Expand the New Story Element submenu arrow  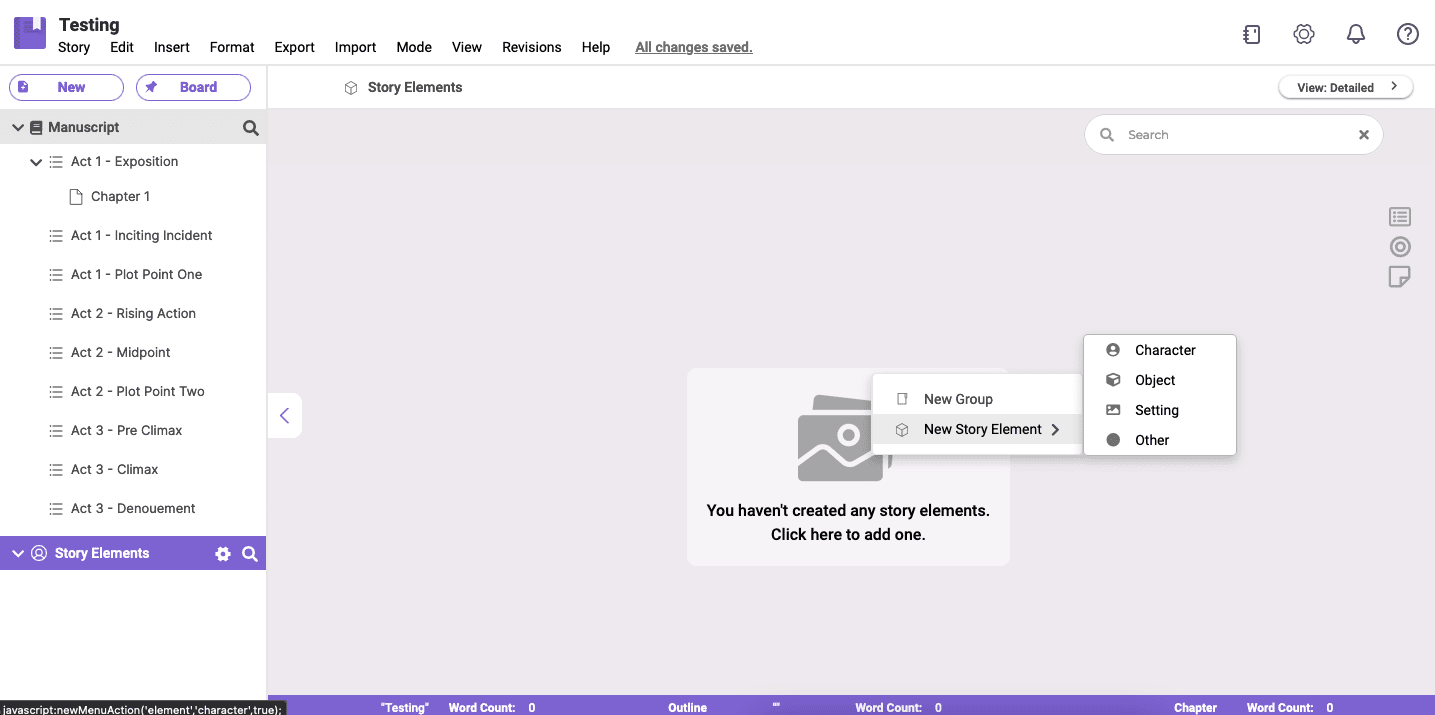[1055, 429]
